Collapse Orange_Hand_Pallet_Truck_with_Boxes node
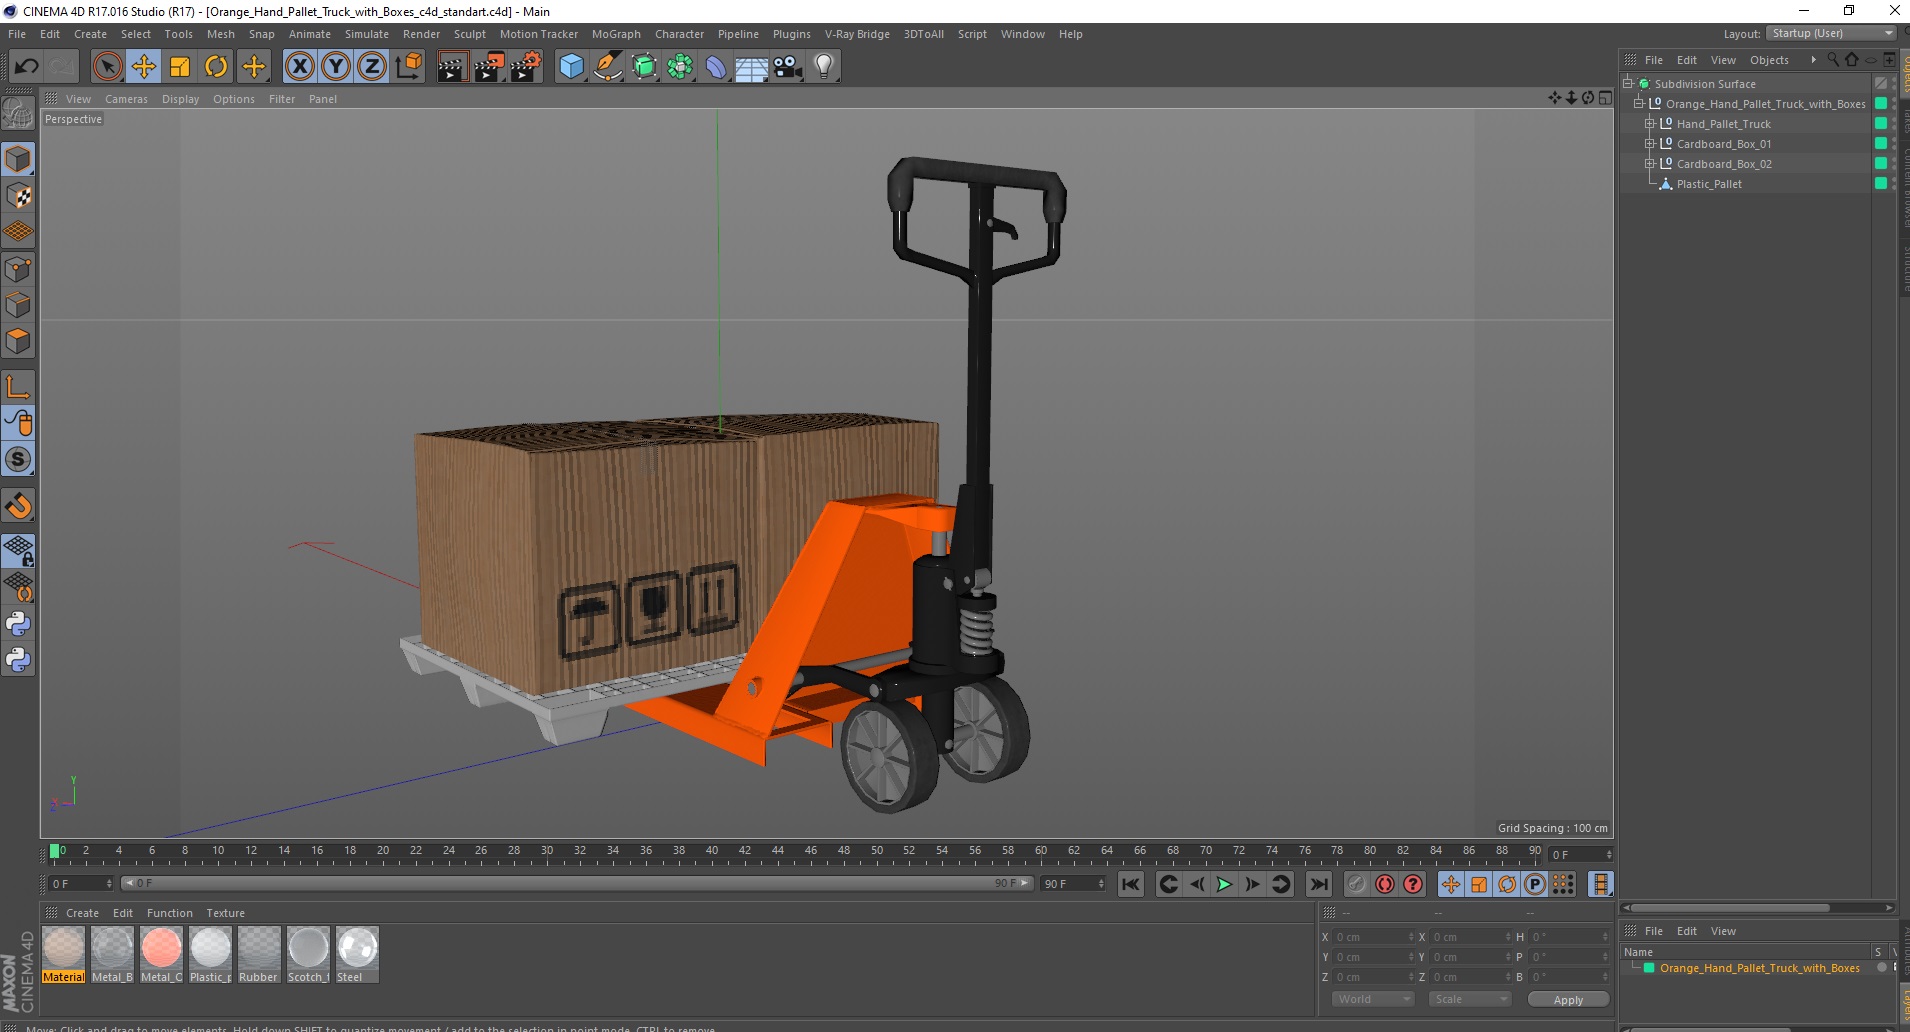The width and height of the screenshot is (1910, 1032). [x=1639, y=103]
